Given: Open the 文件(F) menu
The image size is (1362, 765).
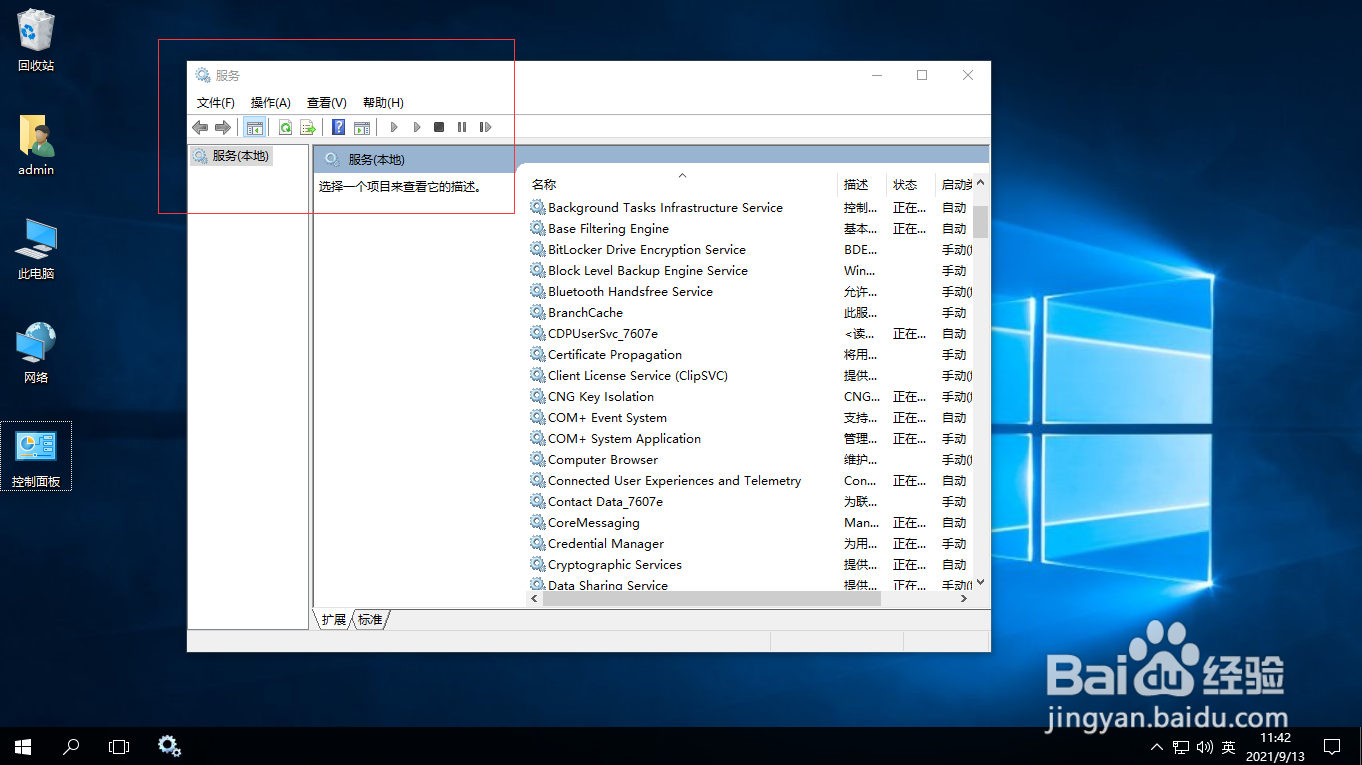Looking at the screenshot, I should [x=216, y=103].
